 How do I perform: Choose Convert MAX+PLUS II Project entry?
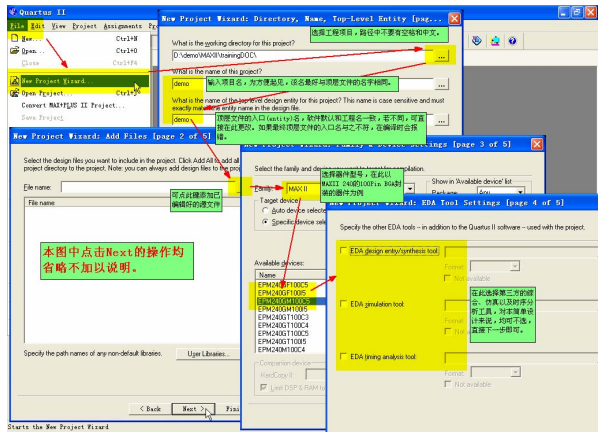click(x=73, y=105)
